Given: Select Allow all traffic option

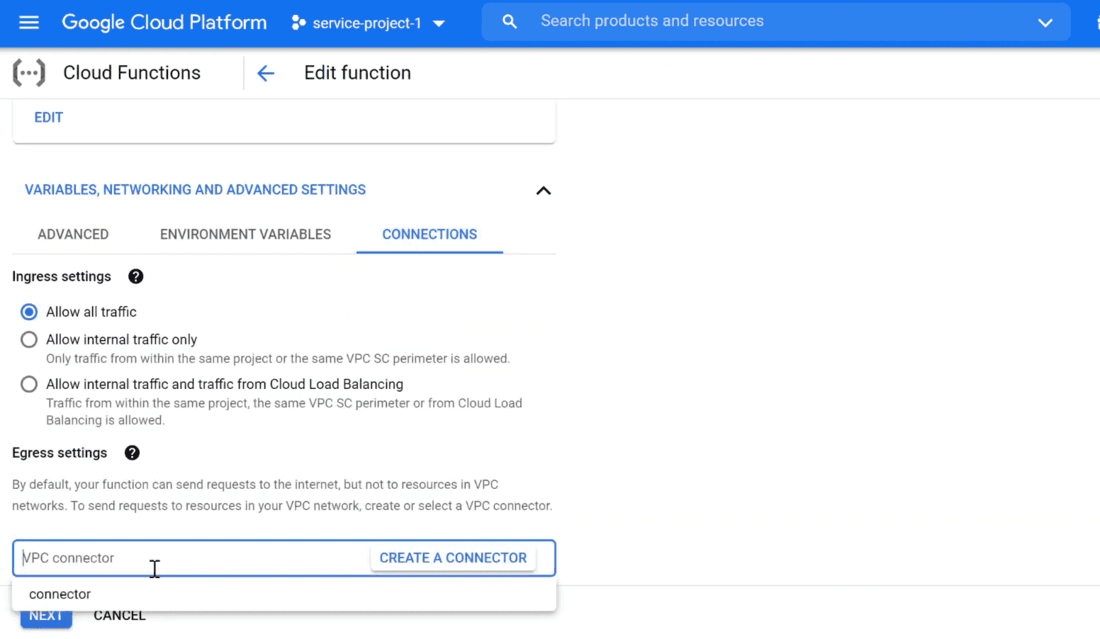Looking at the screenshot, I should click(29, 312).
